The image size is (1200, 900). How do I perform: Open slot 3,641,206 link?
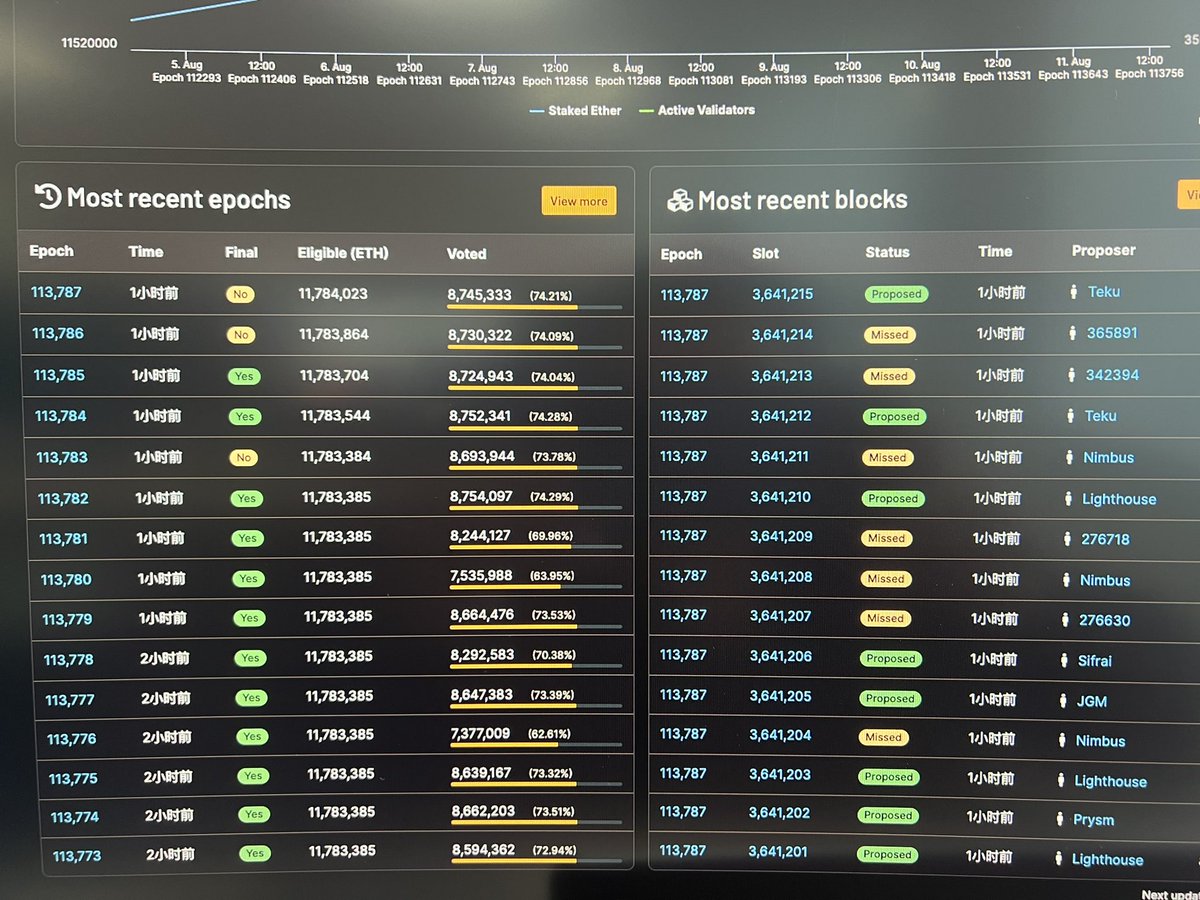780,656
